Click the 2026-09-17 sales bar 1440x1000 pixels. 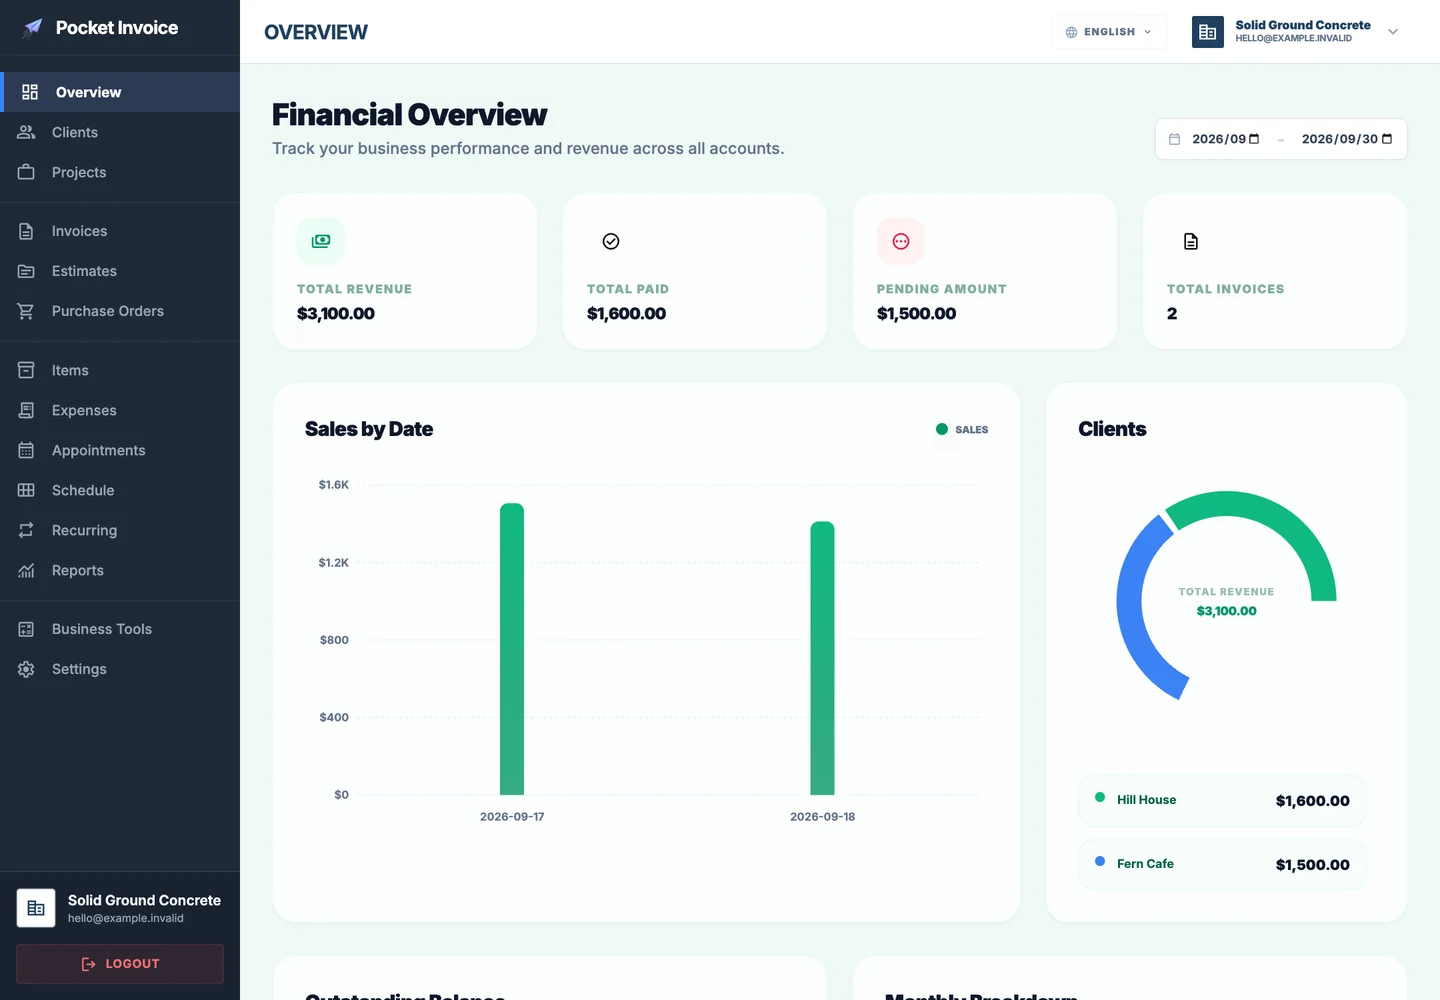512,649
